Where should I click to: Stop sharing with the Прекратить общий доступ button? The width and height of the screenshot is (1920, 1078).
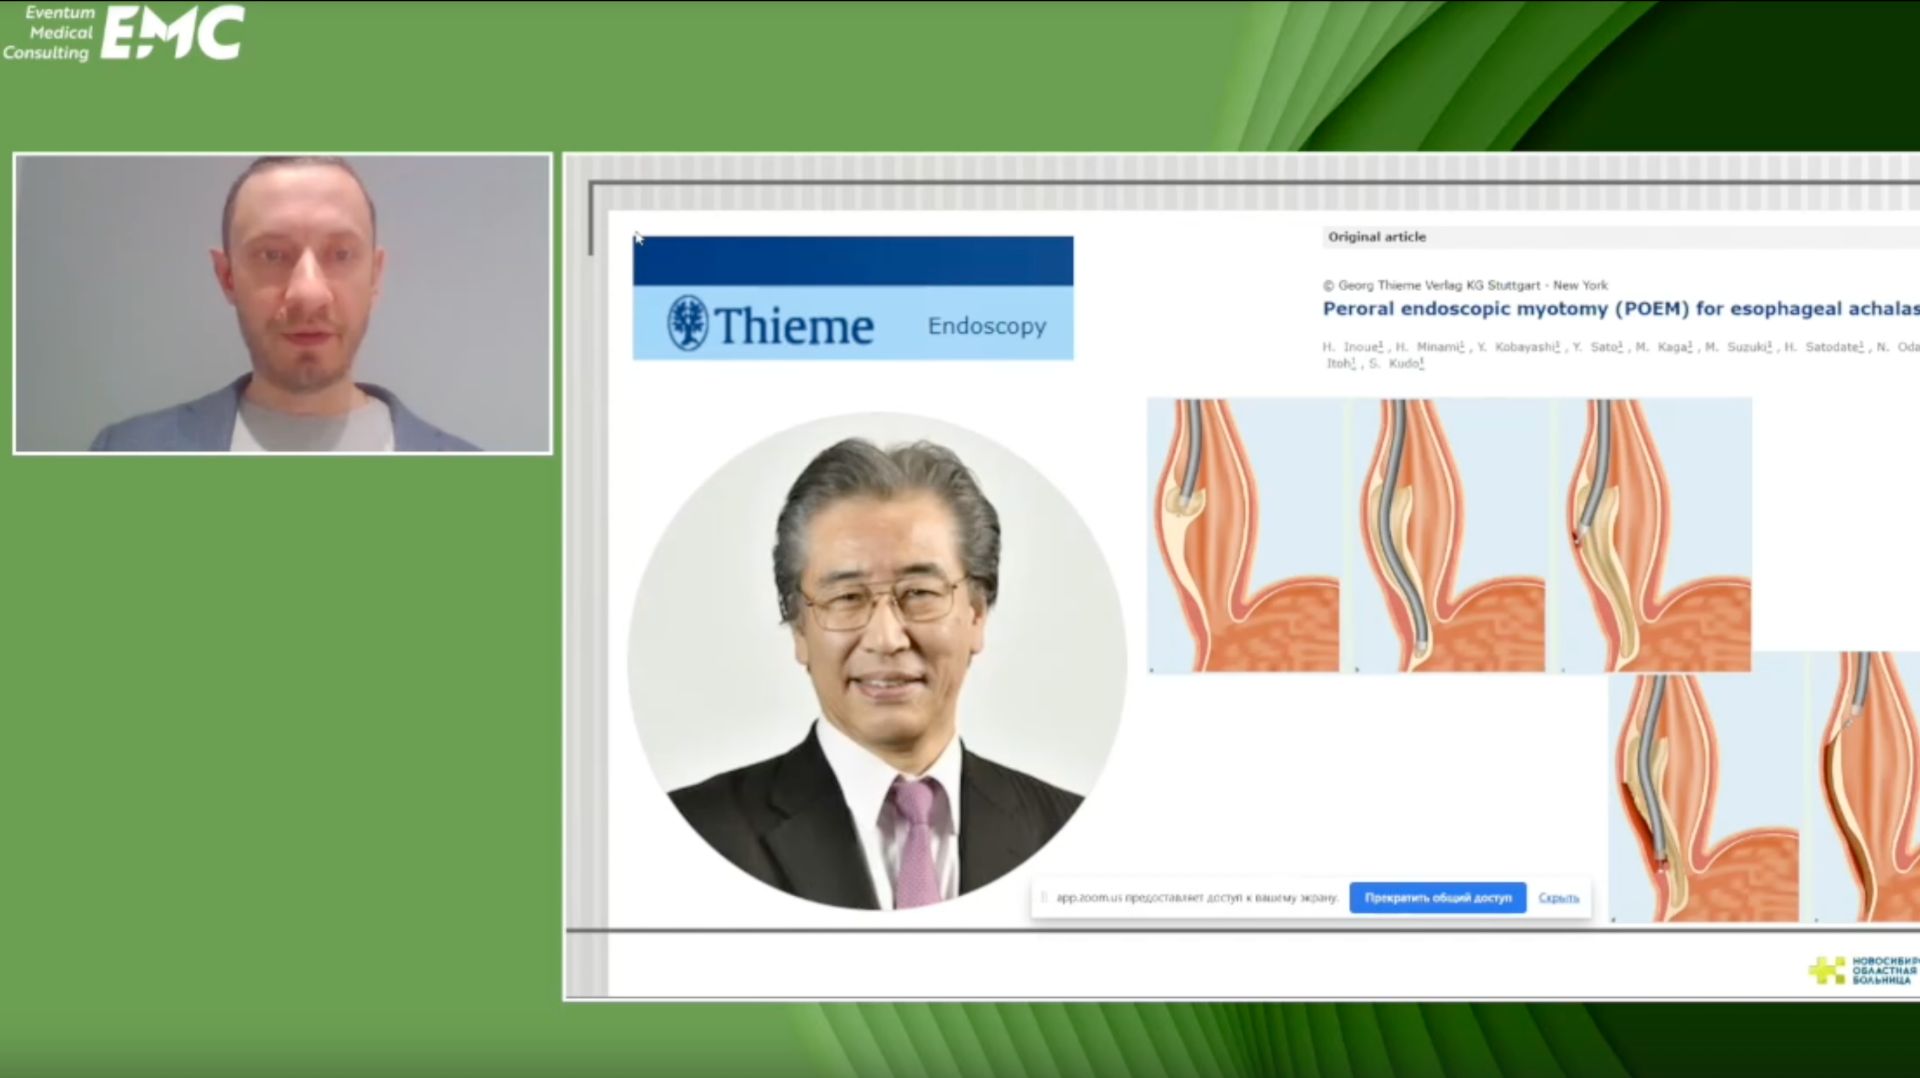1437,898
